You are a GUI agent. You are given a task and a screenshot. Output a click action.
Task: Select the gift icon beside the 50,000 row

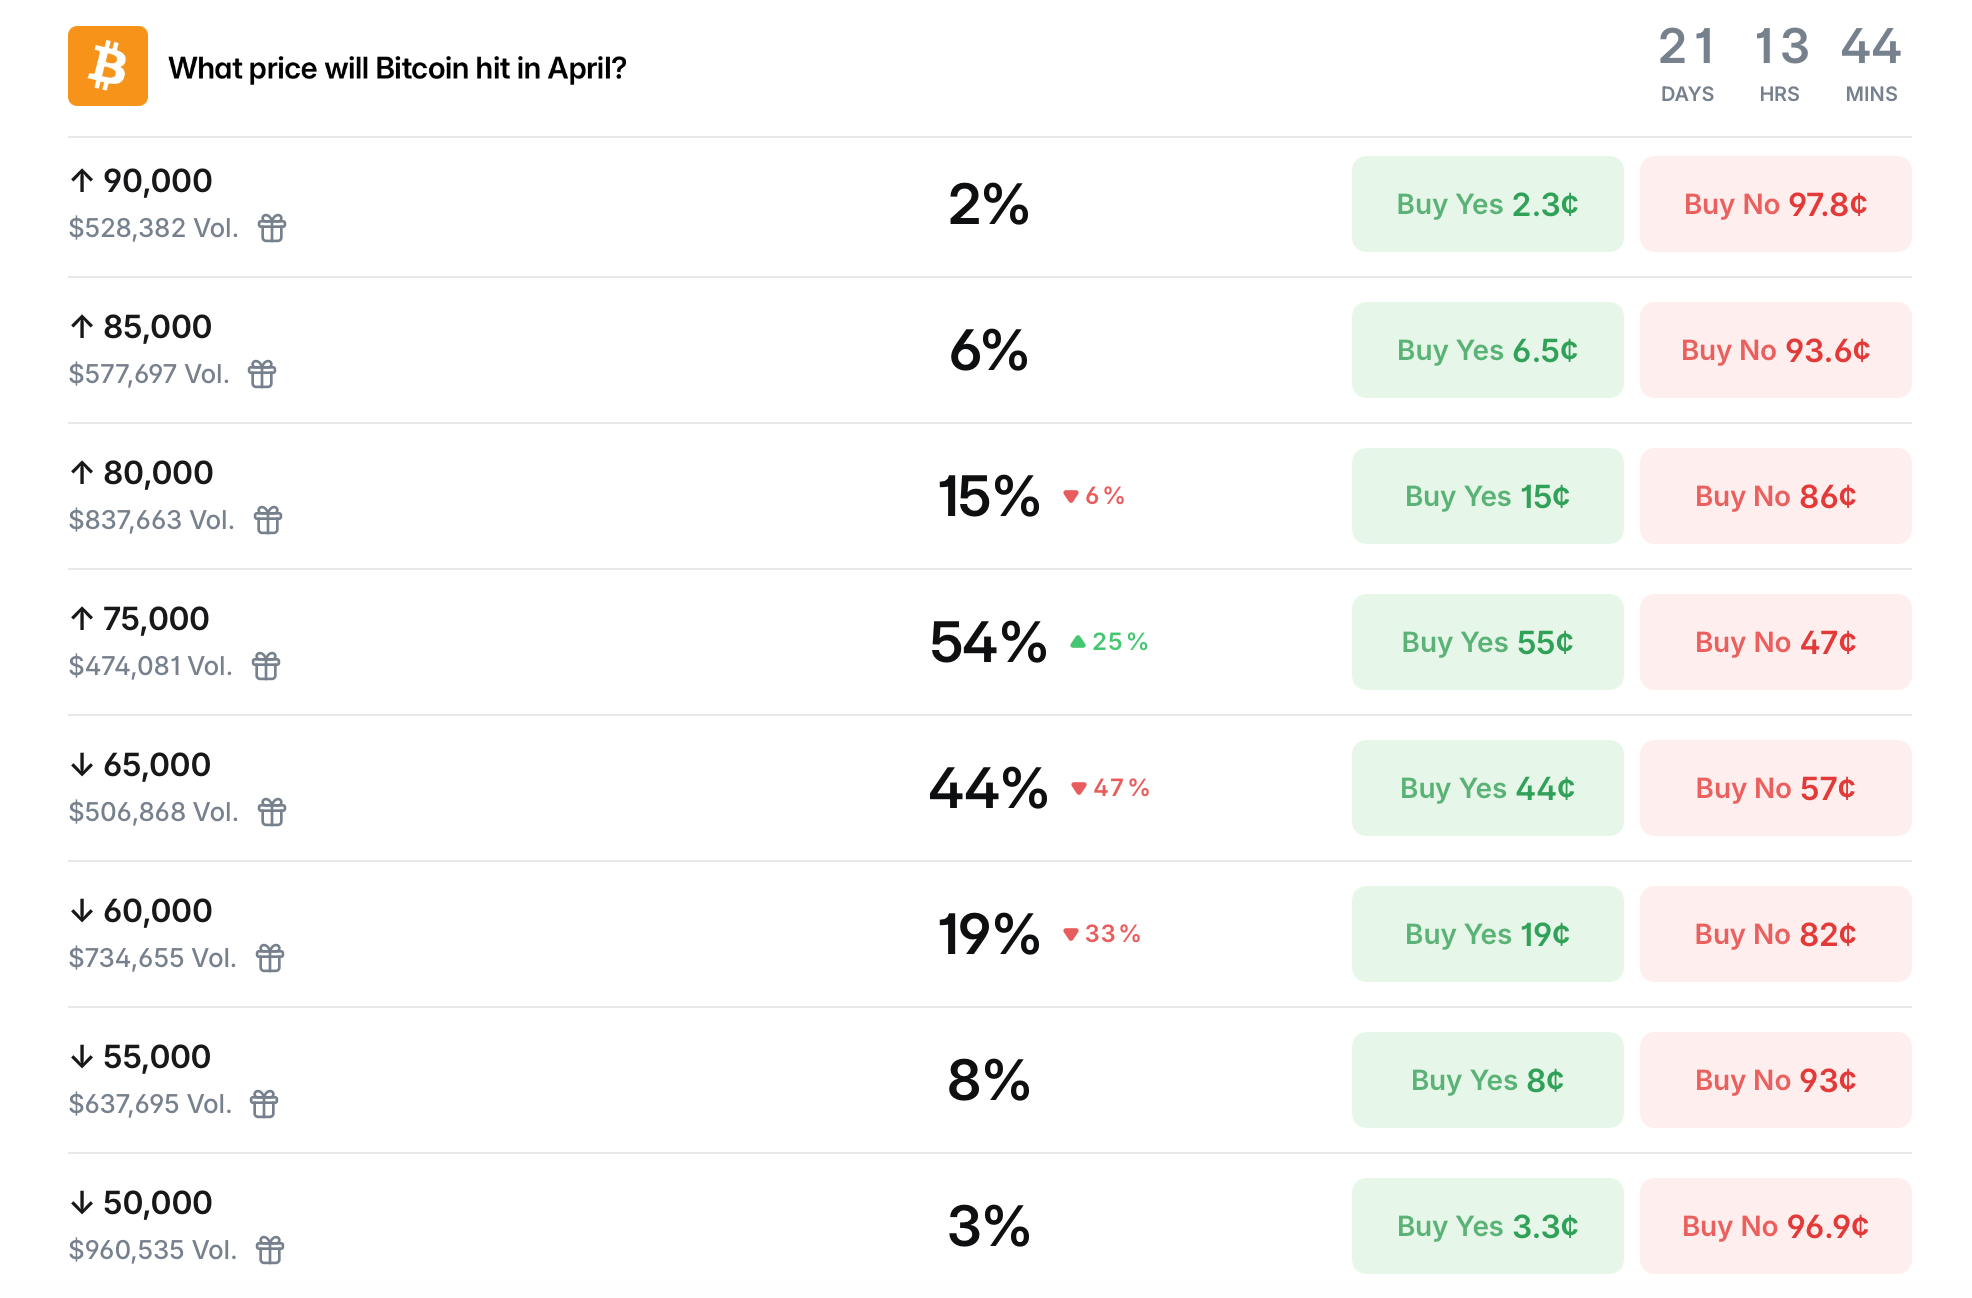coord(272,1250)
